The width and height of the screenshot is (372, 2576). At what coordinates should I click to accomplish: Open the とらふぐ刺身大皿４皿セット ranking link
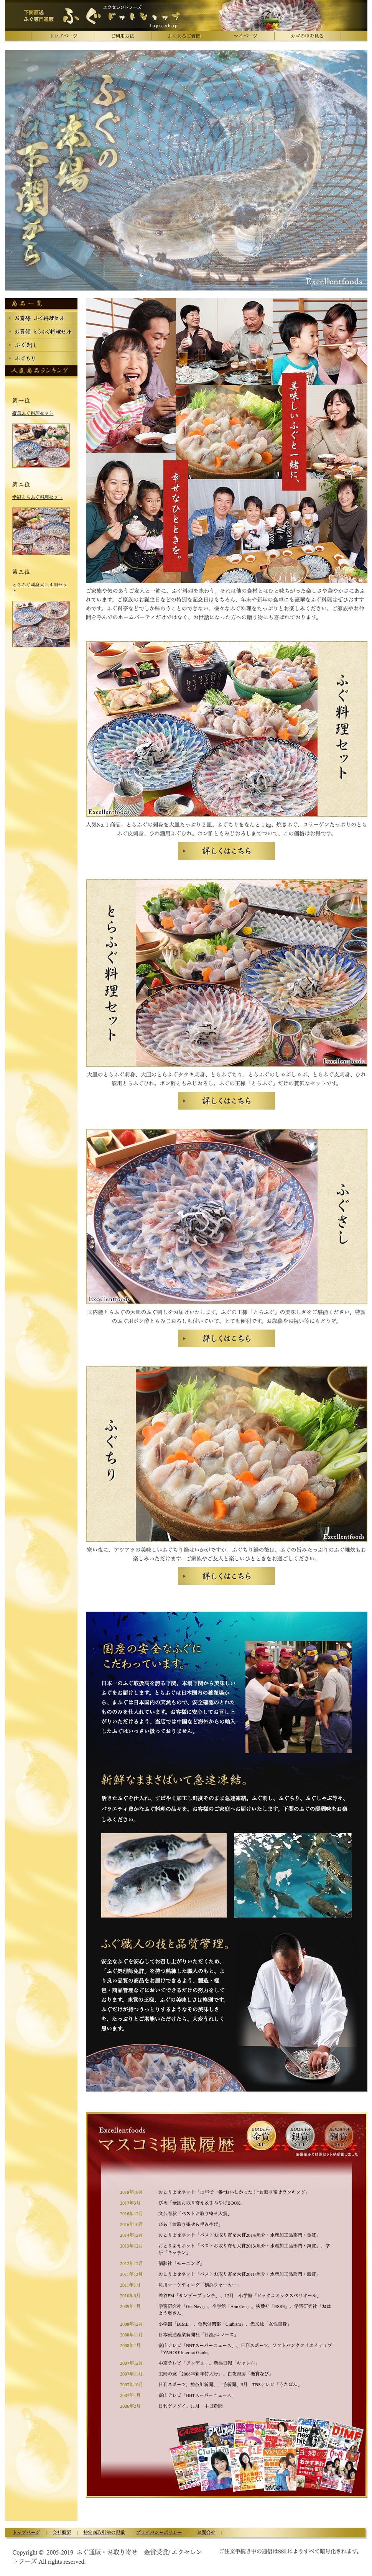coord(40,587)
